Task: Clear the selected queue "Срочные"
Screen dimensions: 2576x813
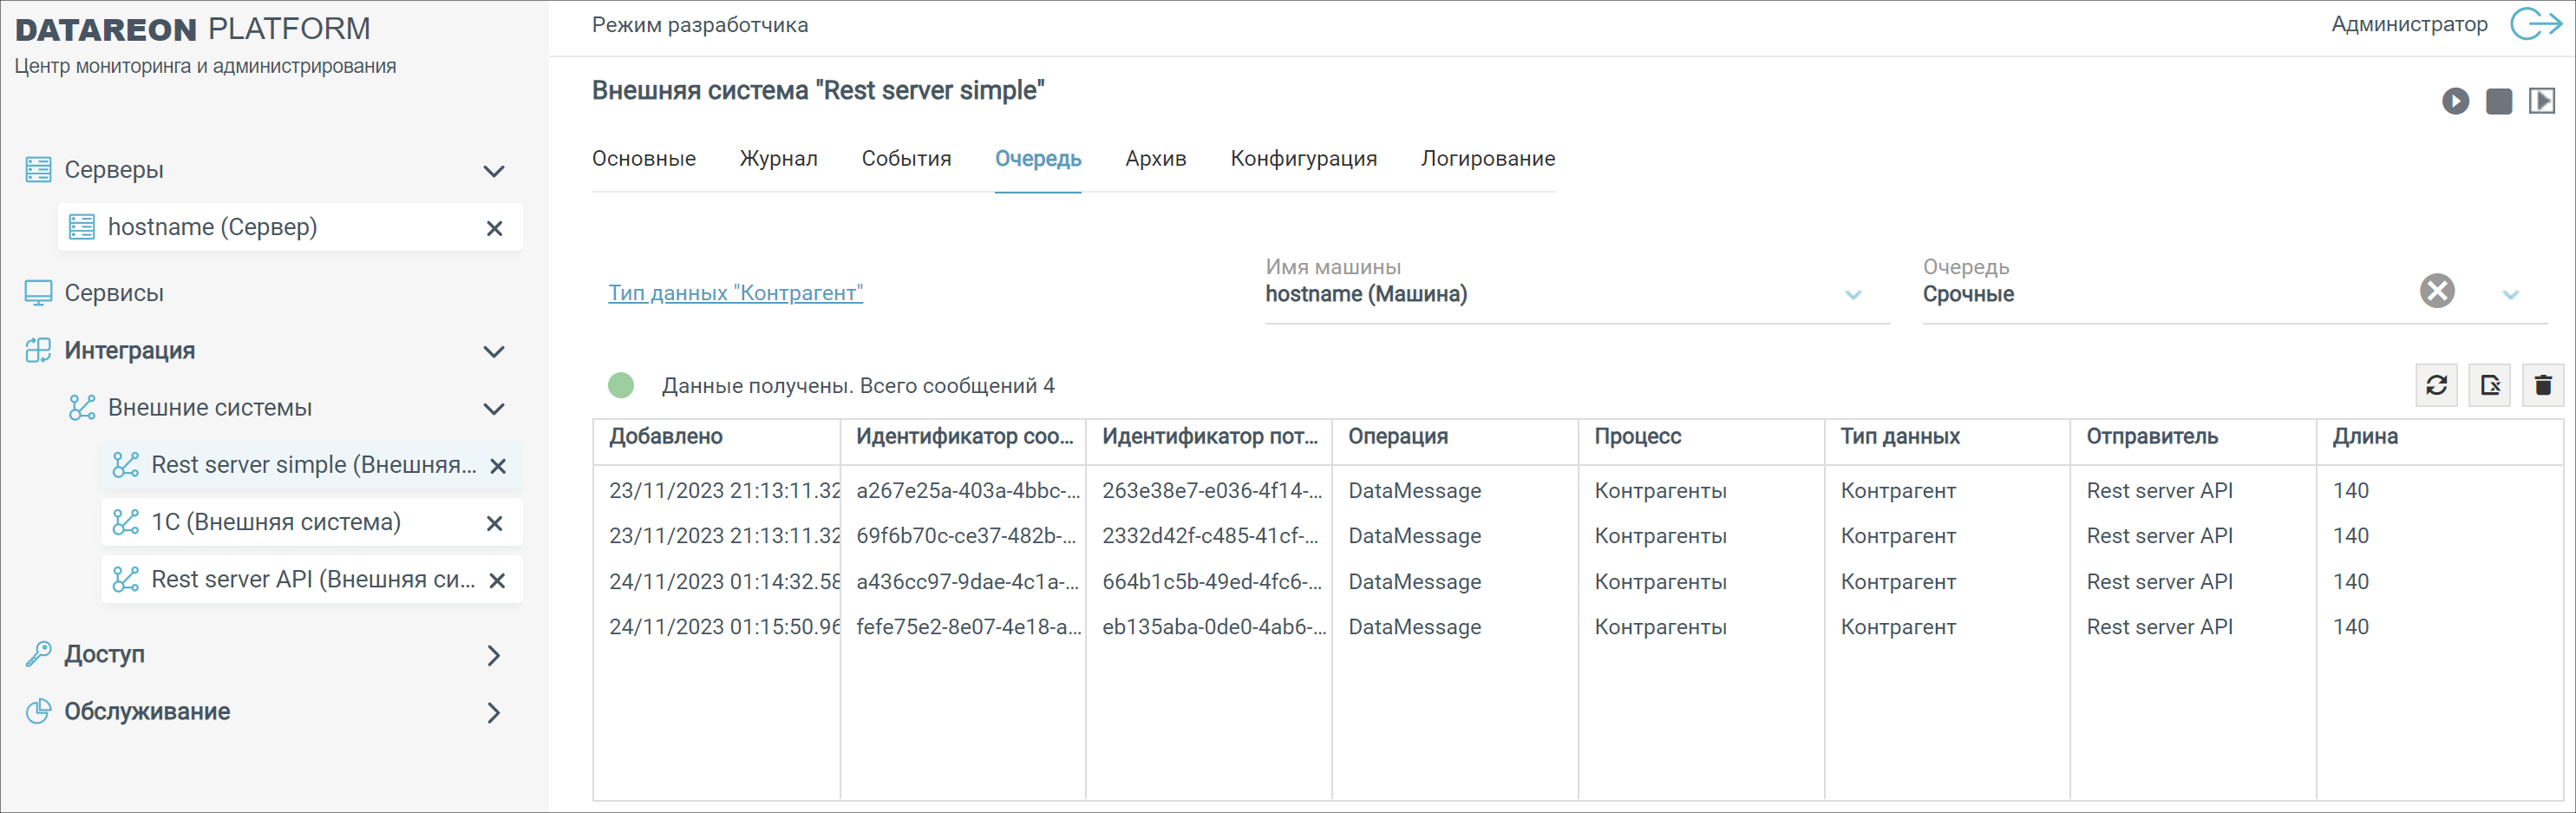Action: tap(2437, 291)
